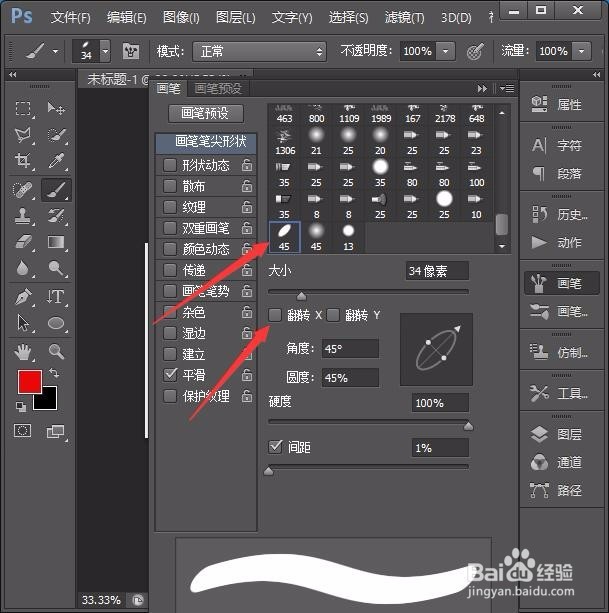Enable 颜色动态 checkbox
Viewport: 609px width, 613px height.
170,249
